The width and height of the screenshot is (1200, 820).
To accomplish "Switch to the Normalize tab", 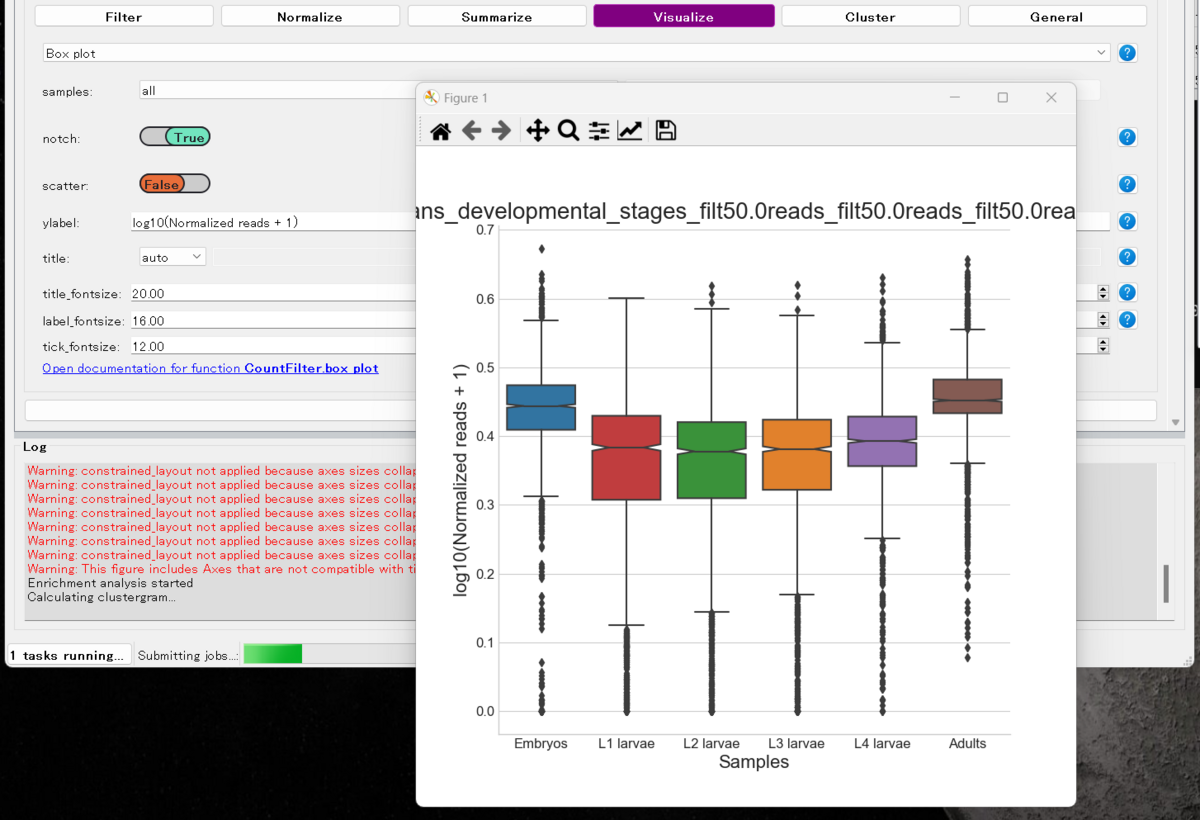I will click(310, 16).
